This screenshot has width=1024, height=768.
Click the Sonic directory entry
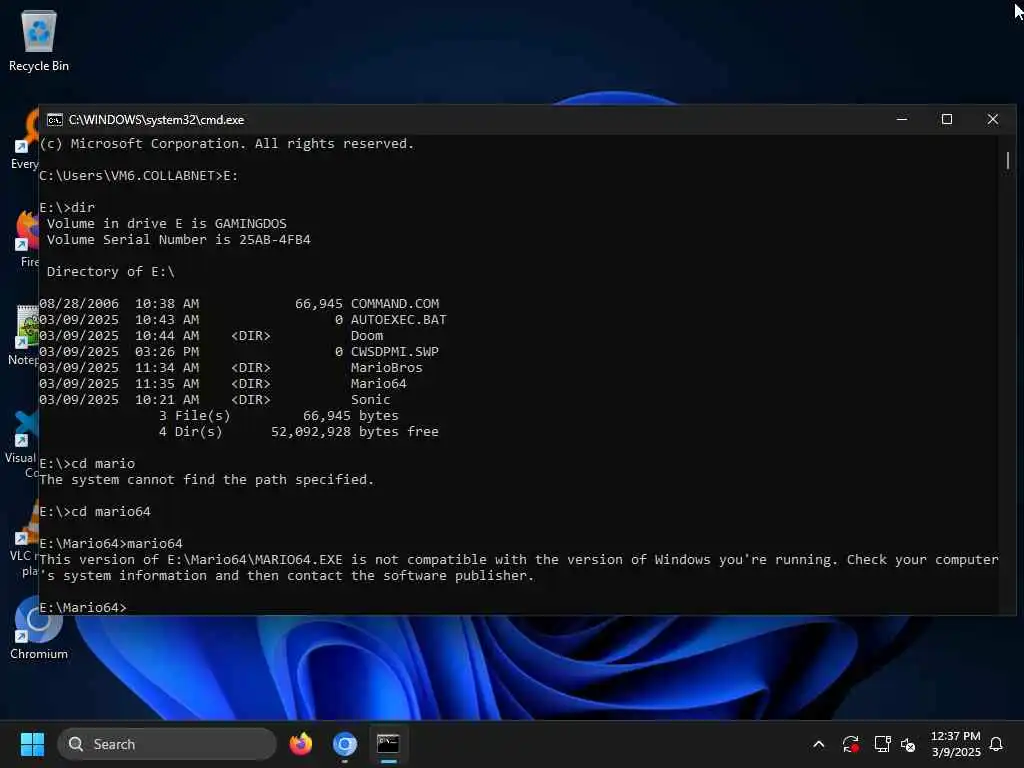(x=370, y=400)
